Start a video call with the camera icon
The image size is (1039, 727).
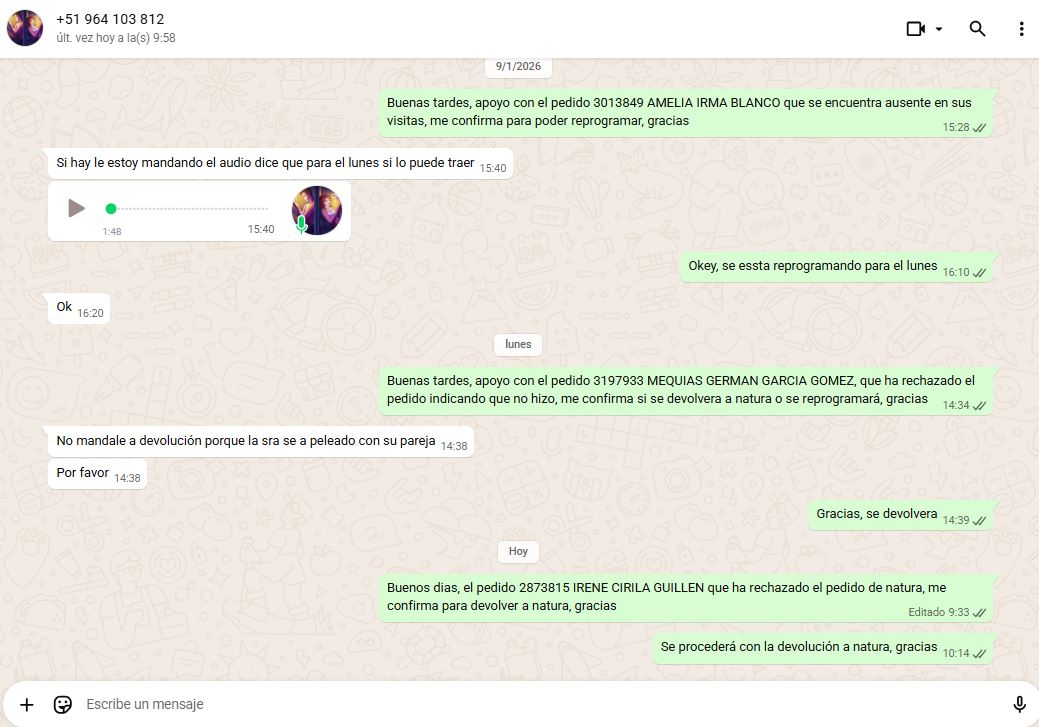(915, 29)
